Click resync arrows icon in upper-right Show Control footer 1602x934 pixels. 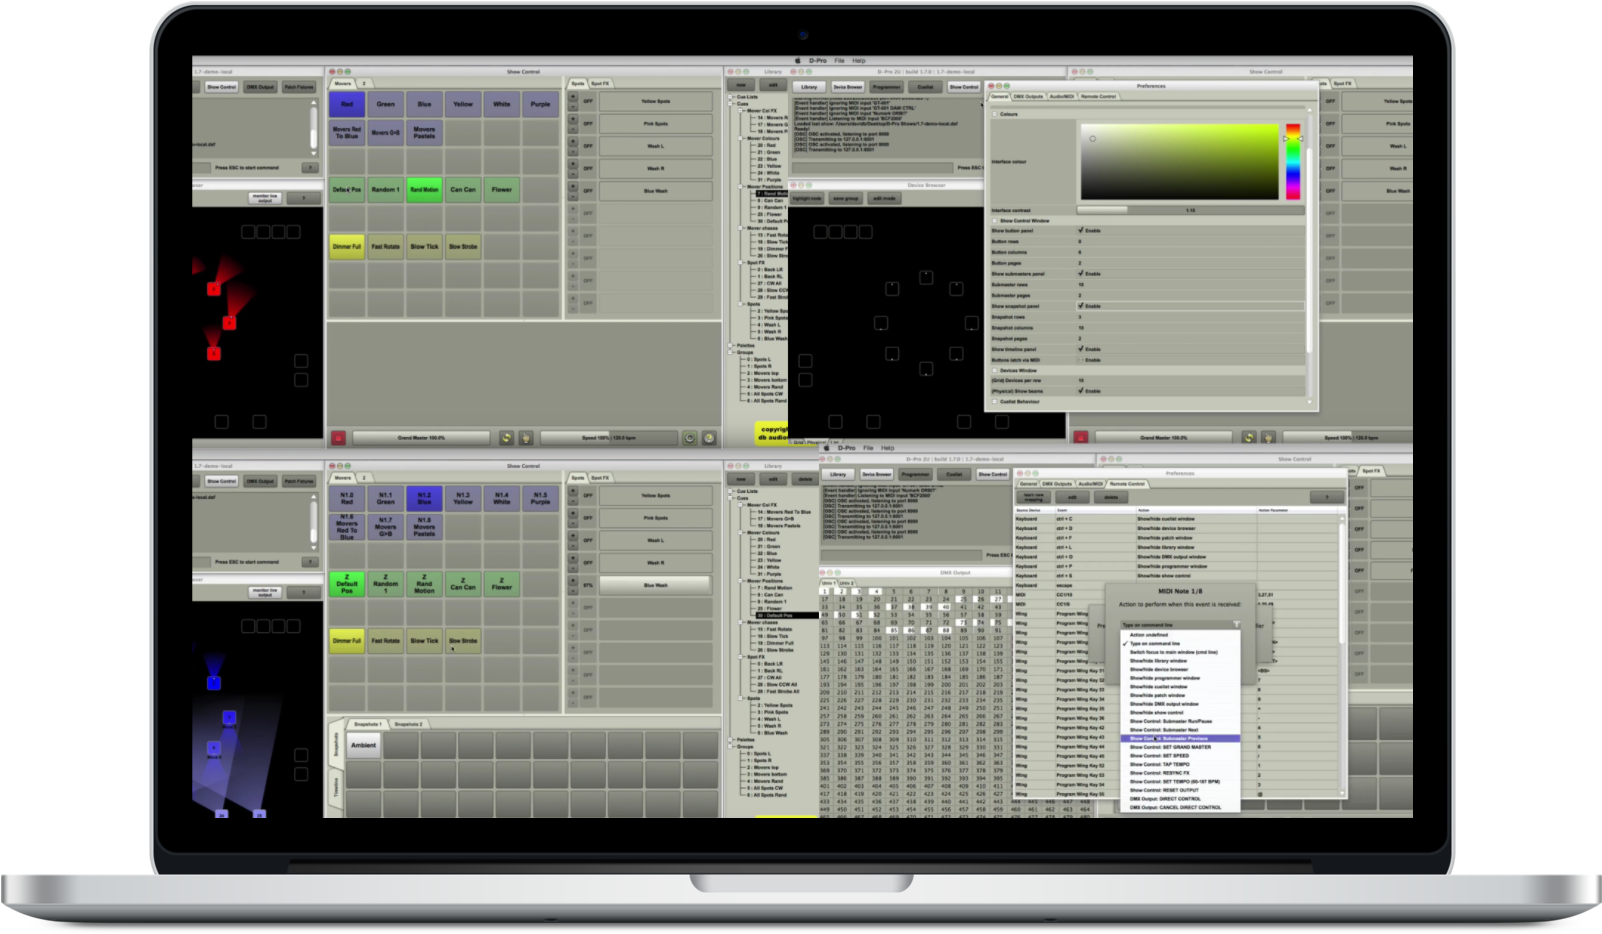click(x=1249, y=437)
